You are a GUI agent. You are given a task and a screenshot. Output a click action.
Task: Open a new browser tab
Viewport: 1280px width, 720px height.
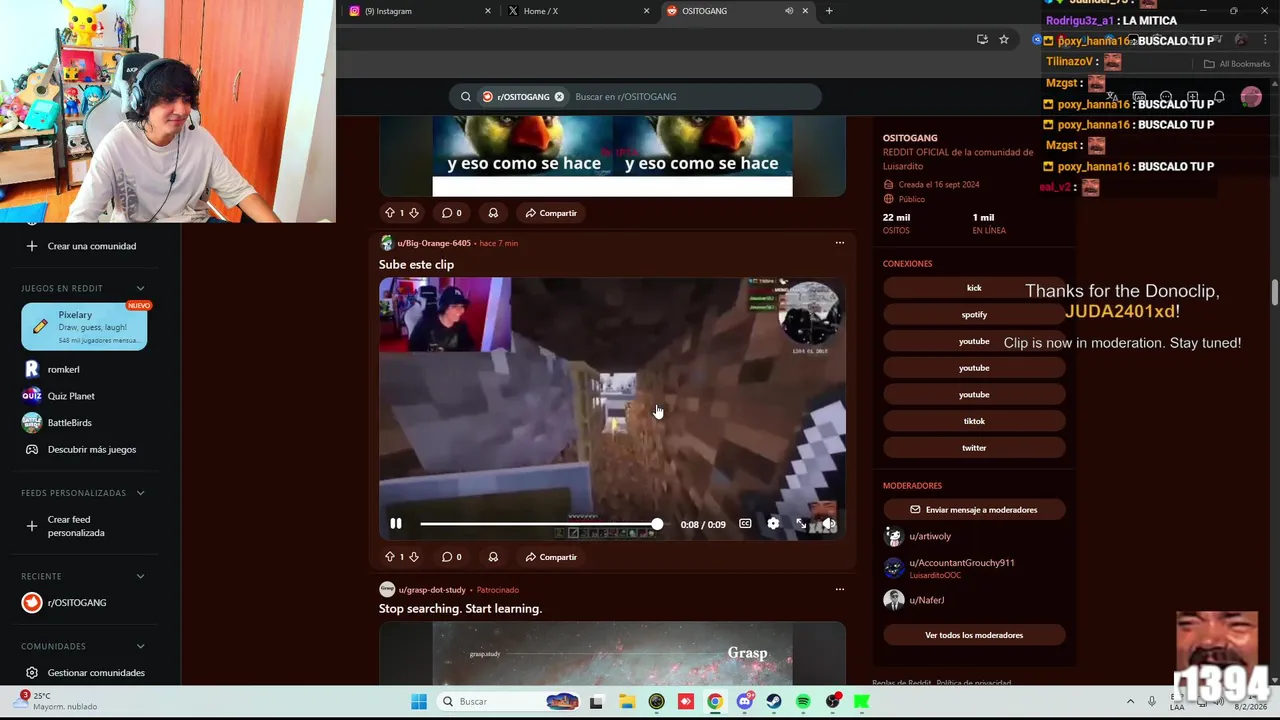[x=829, y=11]
